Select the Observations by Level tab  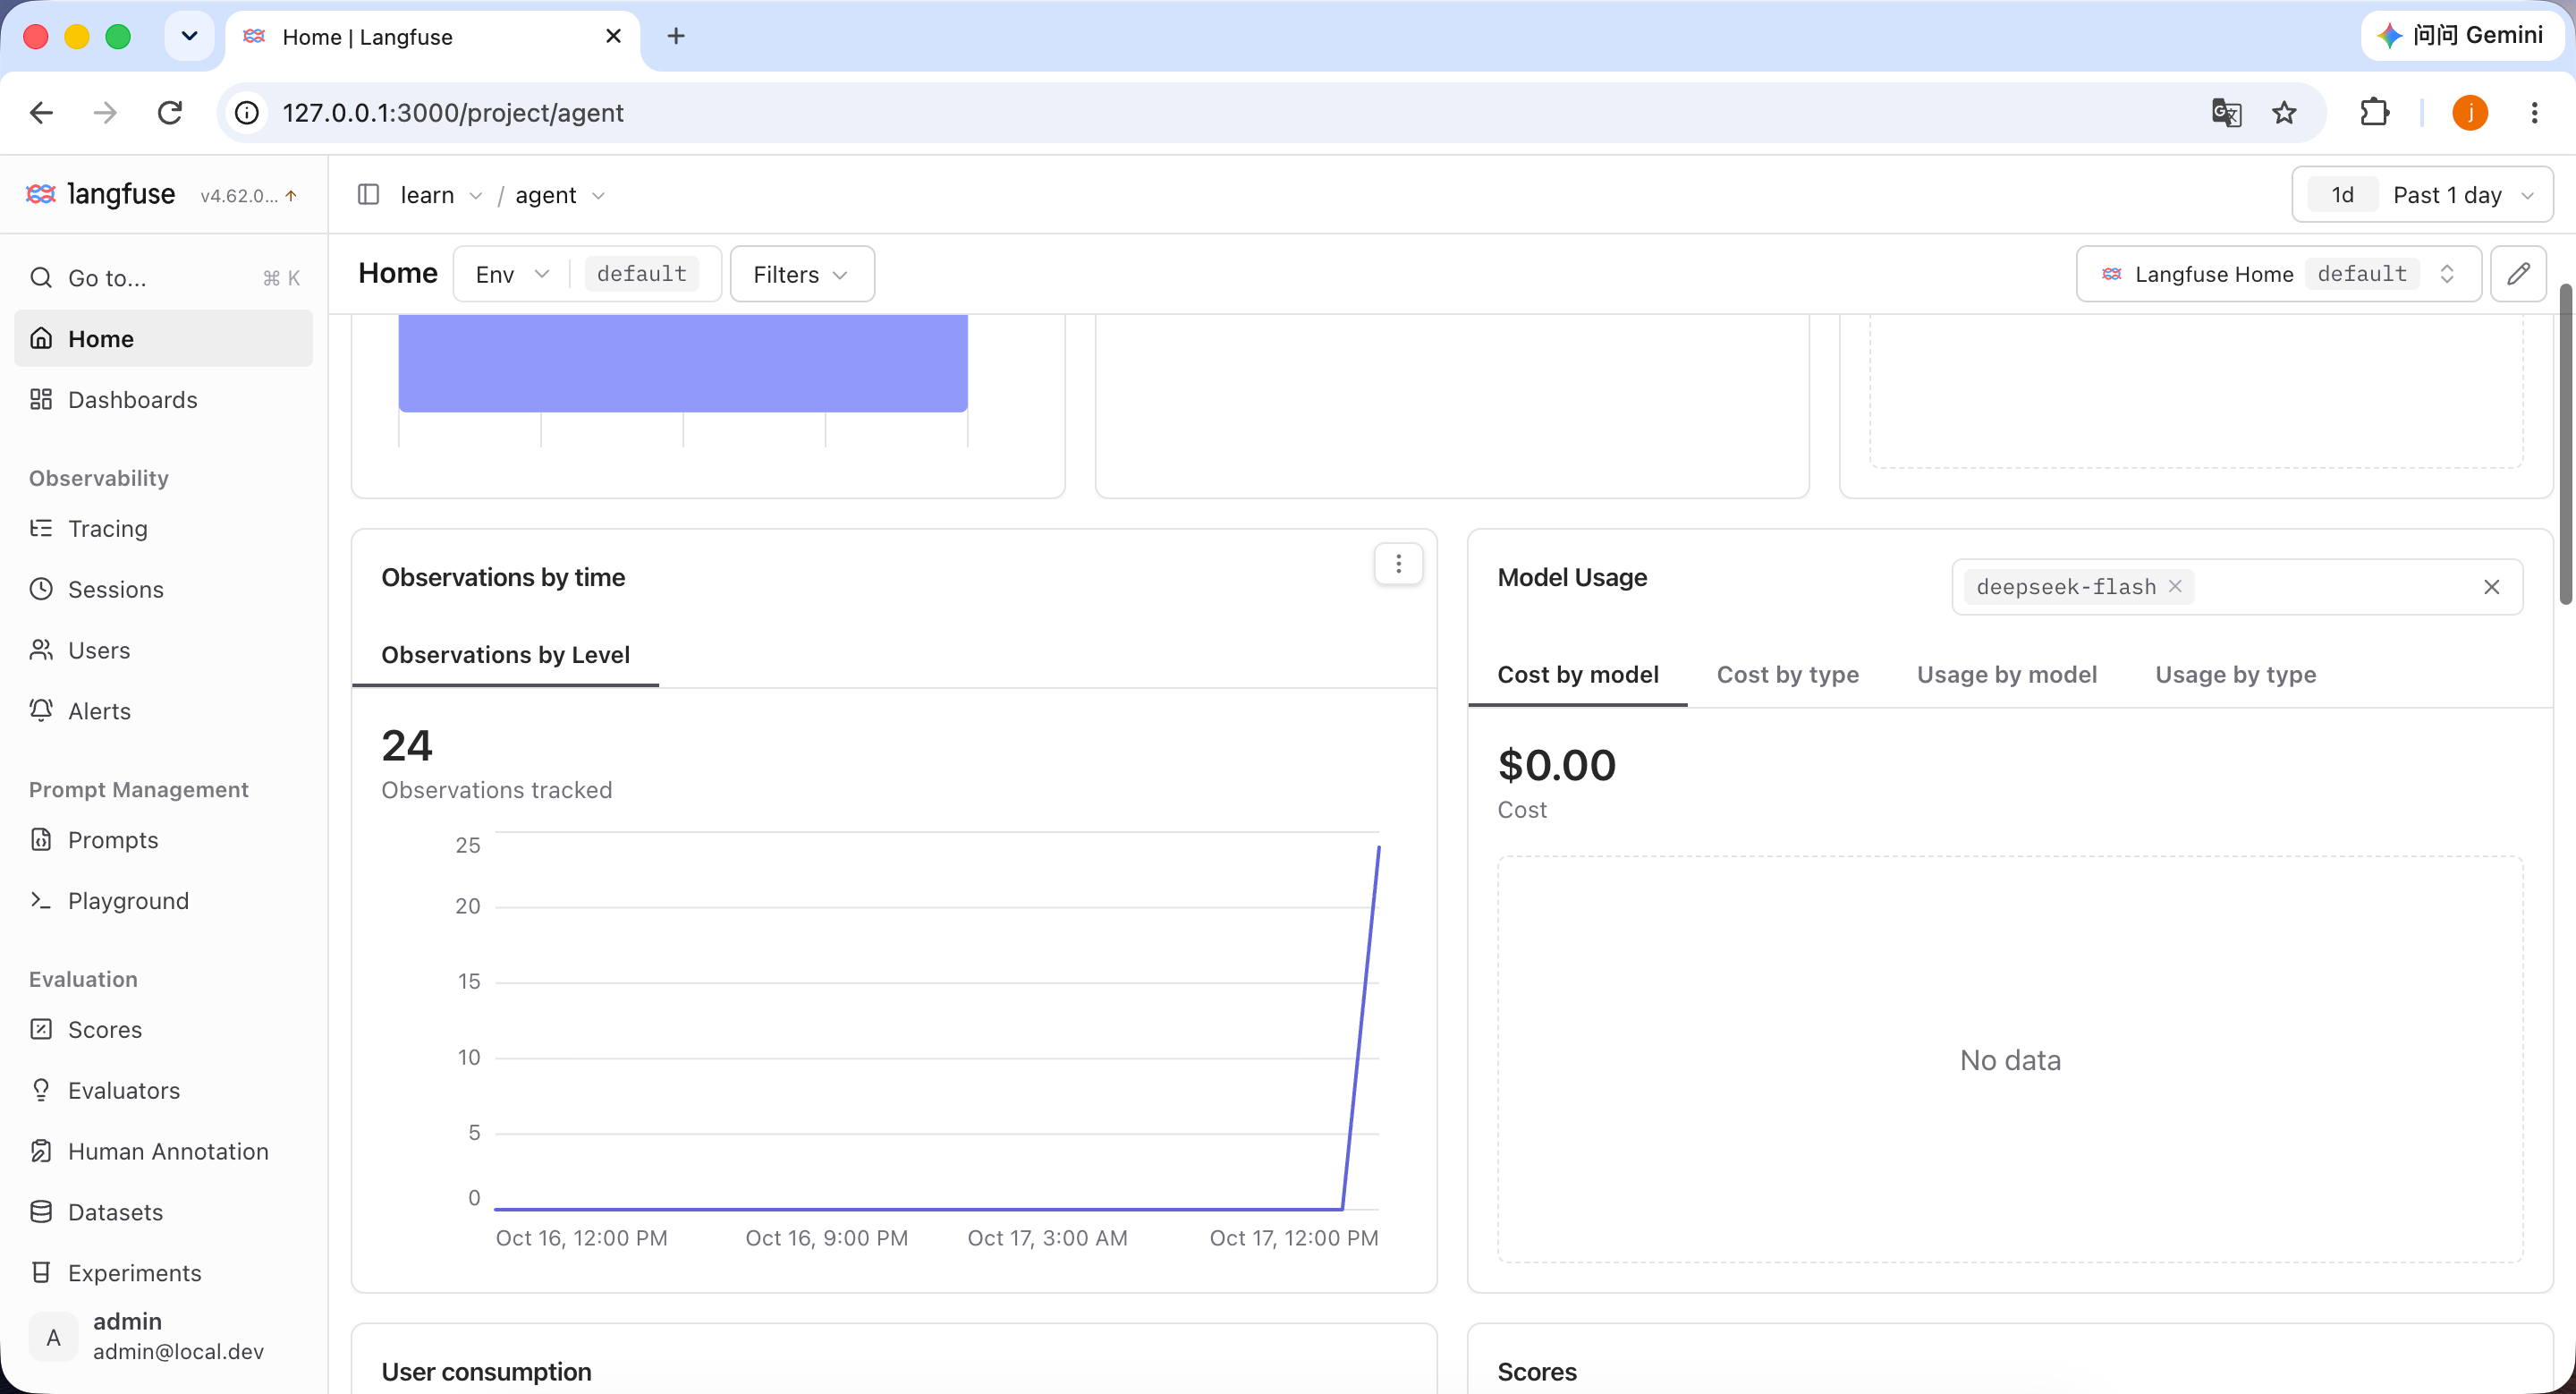coord(505,654)
